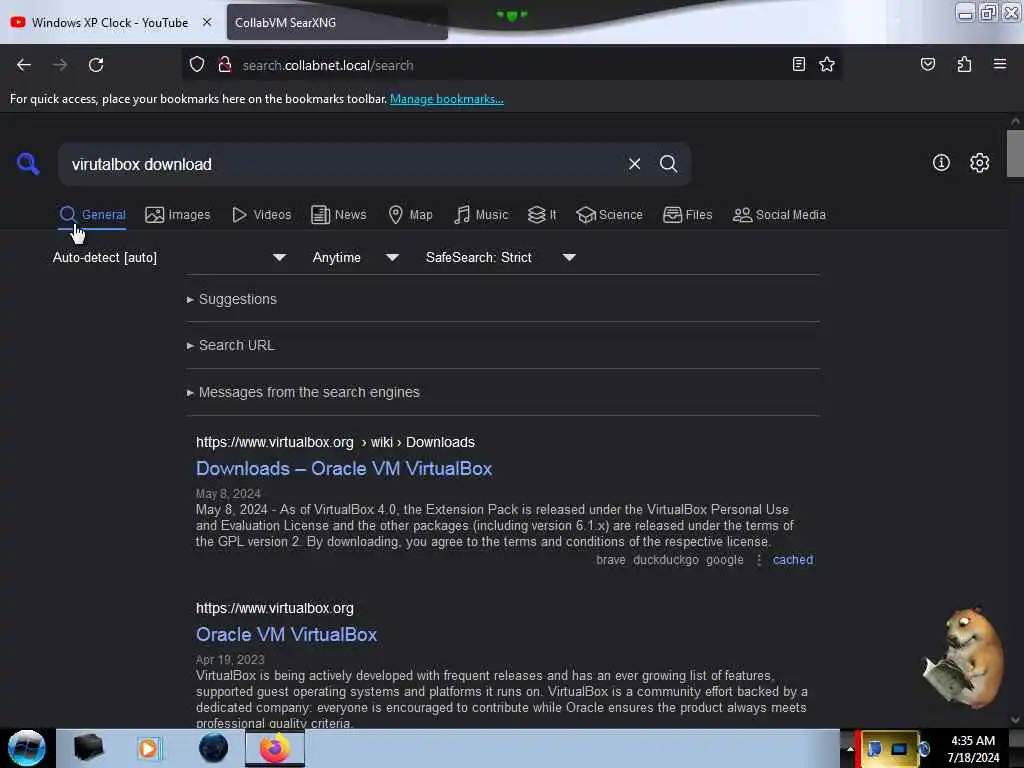
Task: Switch to Images search category
Action: click(x=178, y=215)
